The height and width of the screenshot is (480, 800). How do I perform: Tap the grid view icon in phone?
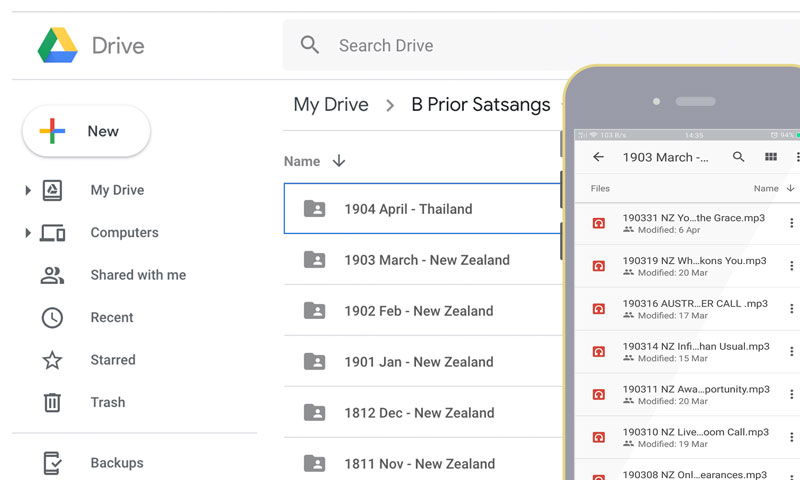tap(771, 157)
